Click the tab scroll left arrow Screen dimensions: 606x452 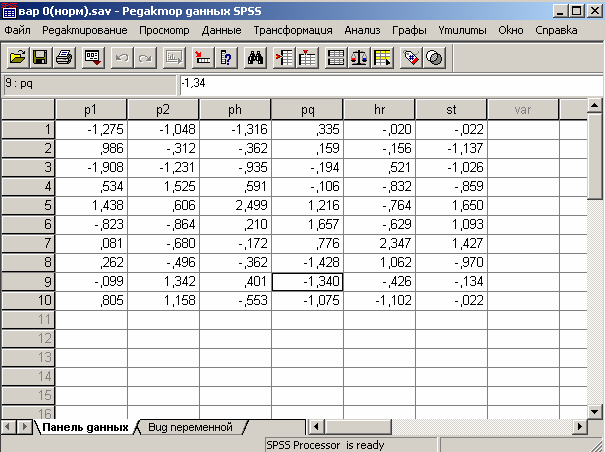[x=8, y=427]
